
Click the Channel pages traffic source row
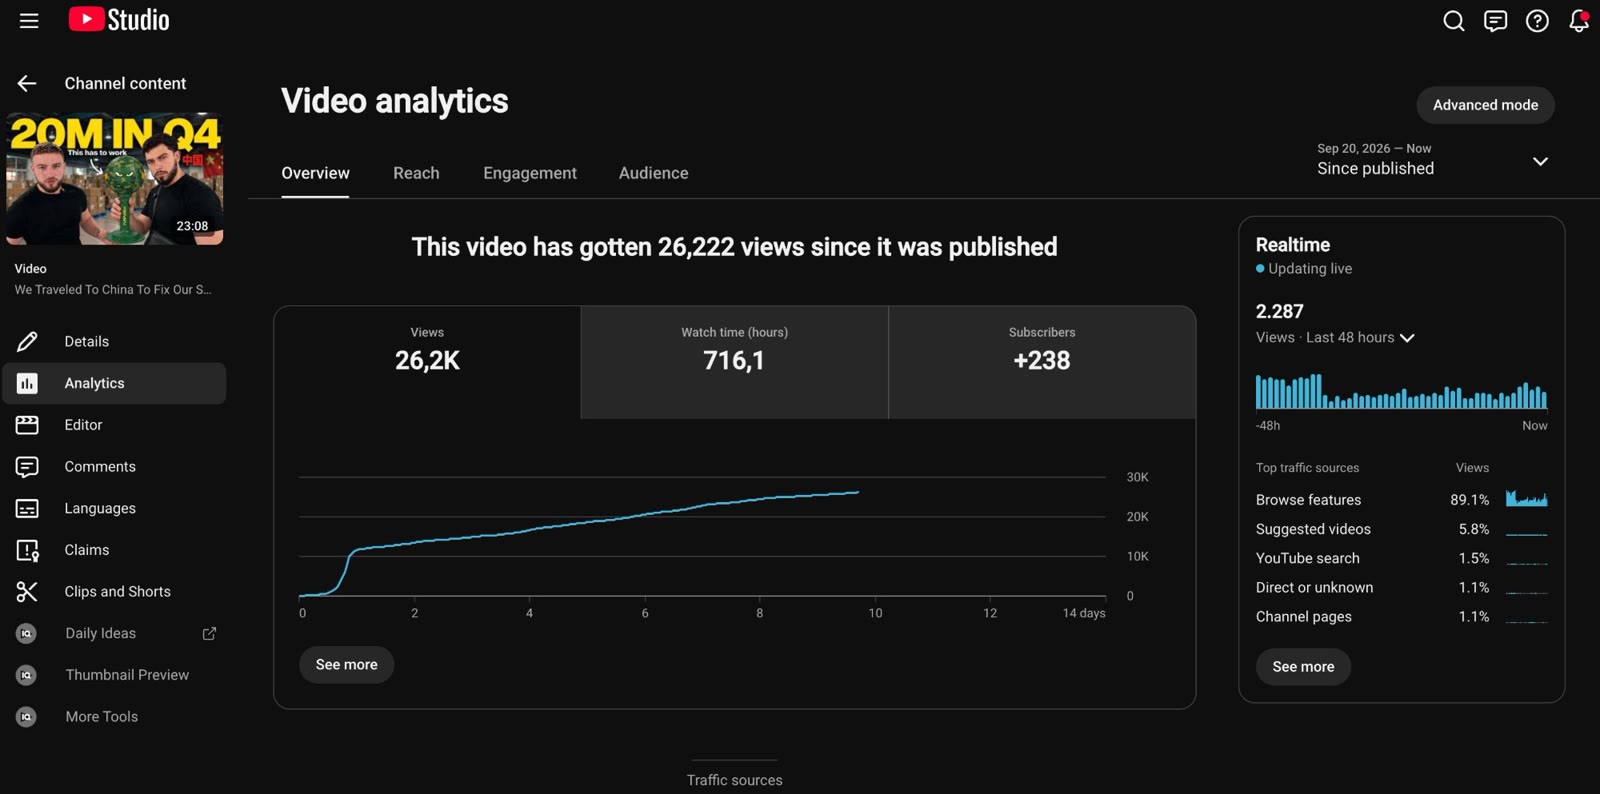(1401, 617)
